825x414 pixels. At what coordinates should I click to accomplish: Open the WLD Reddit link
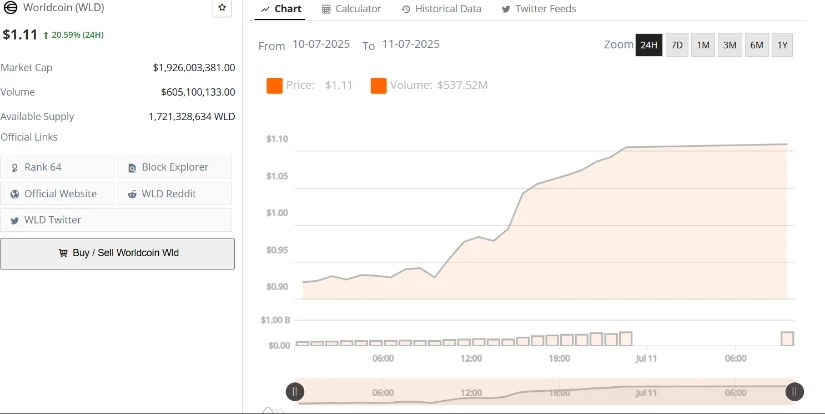click(x=174, y=193)
